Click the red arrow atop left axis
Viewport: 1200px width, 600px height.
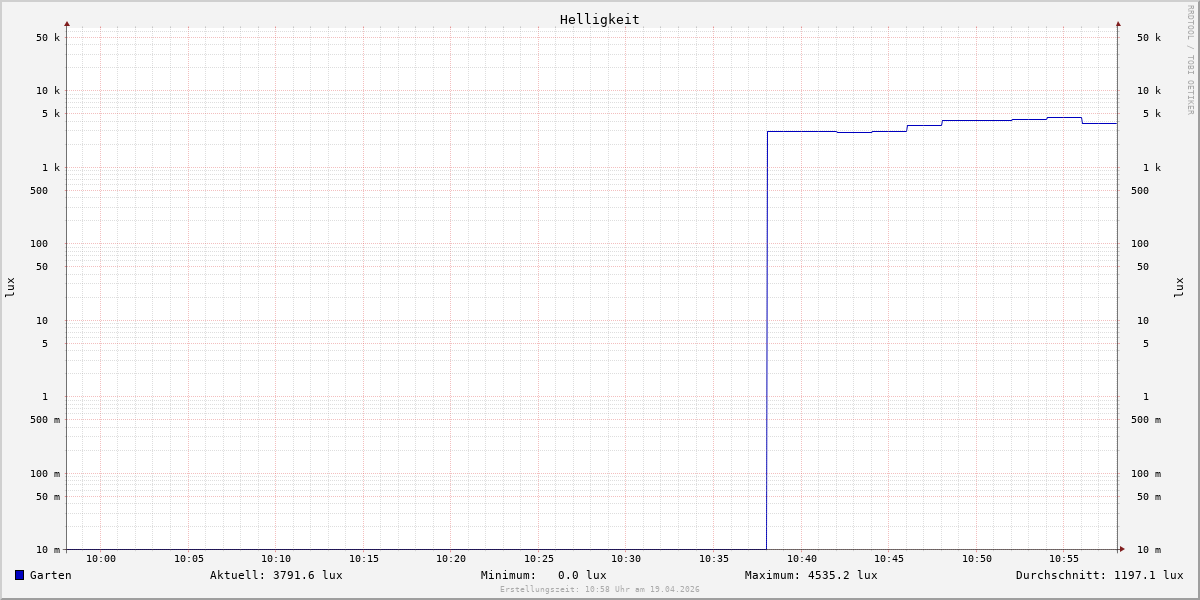point(67,23)
